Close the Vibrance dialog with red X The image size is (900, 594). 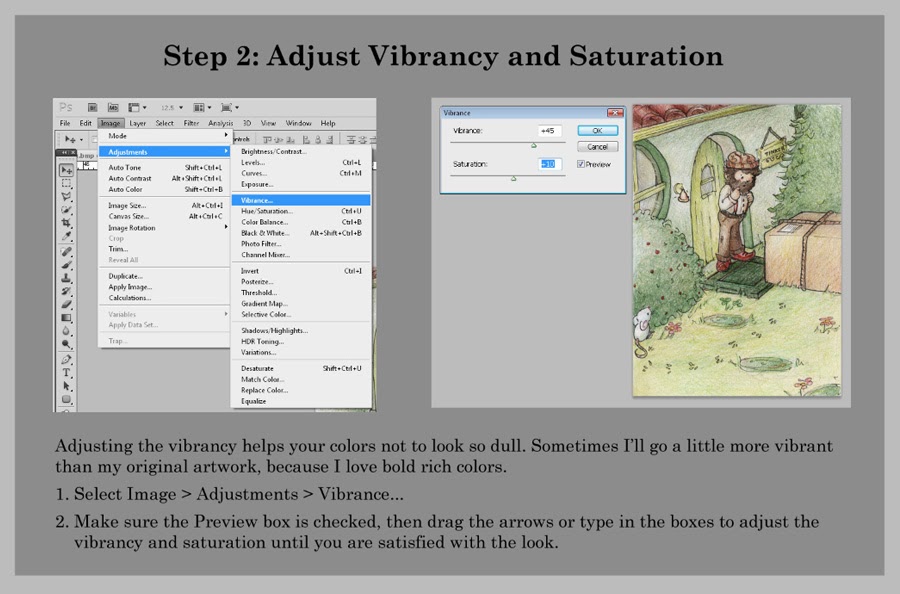[615, 113]
